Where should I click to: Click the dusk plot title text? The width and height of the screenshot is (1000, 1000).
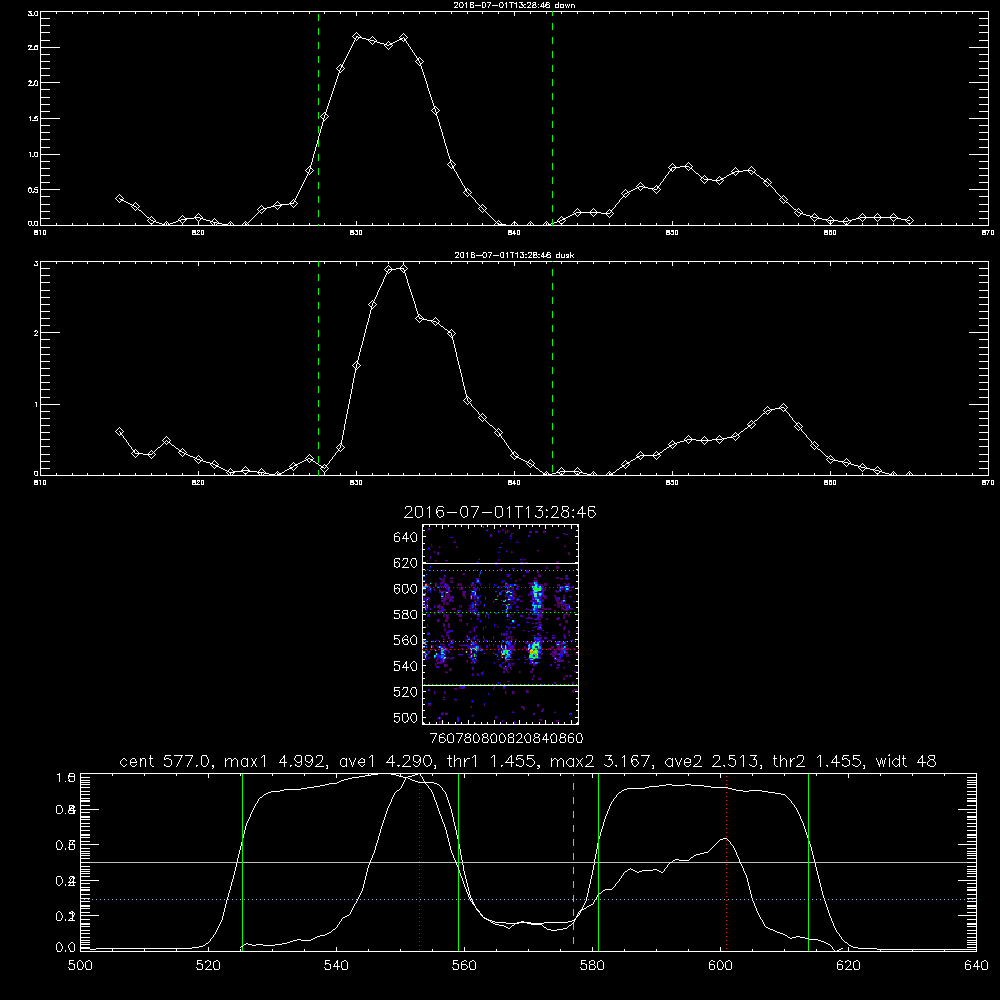click(x=514, y=255)
